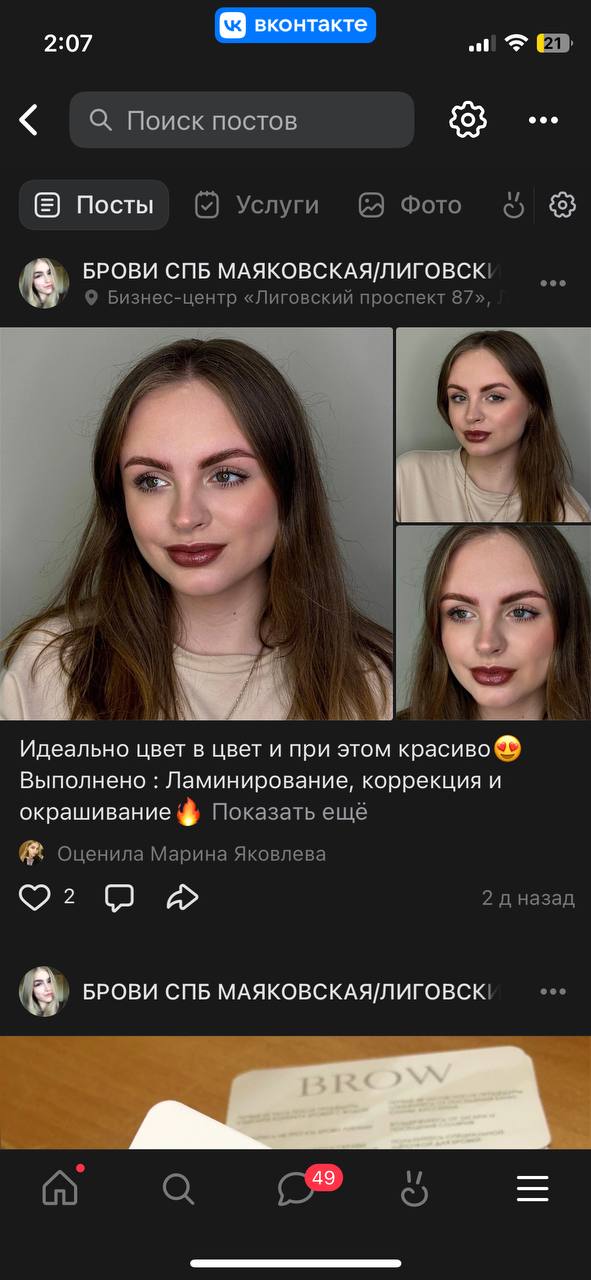Open the hamburger menu in bottom bar
The image size is (591, 1280).
pos(532,1188)
